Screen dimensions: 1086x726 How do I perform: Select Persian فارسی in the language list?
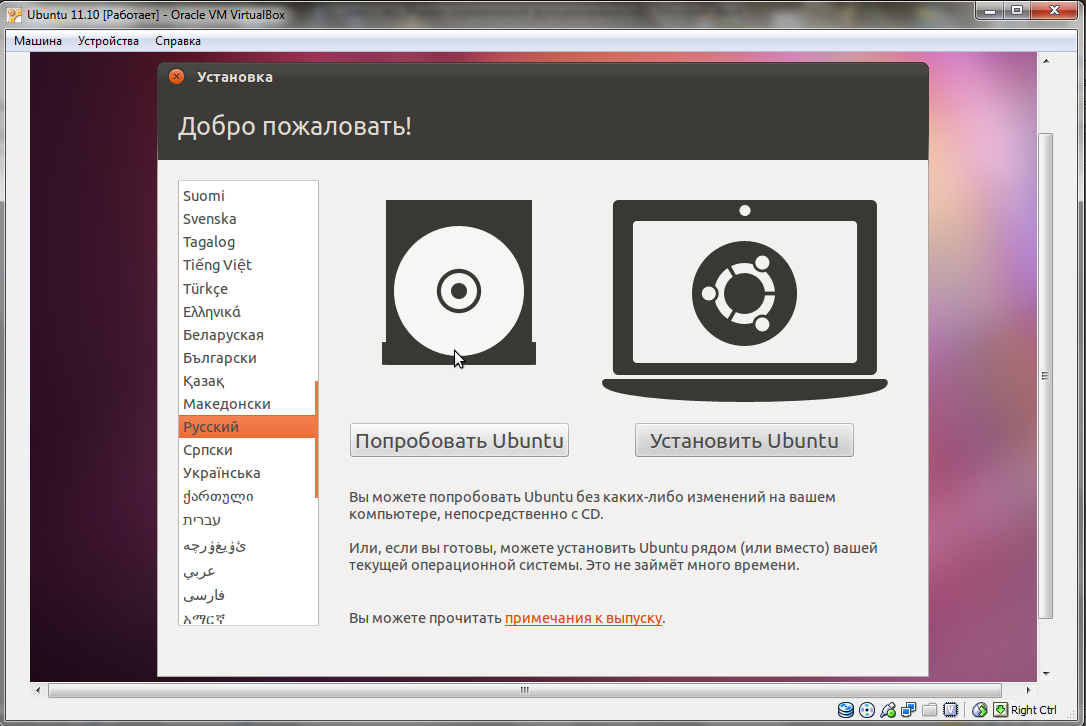(247, 596)
